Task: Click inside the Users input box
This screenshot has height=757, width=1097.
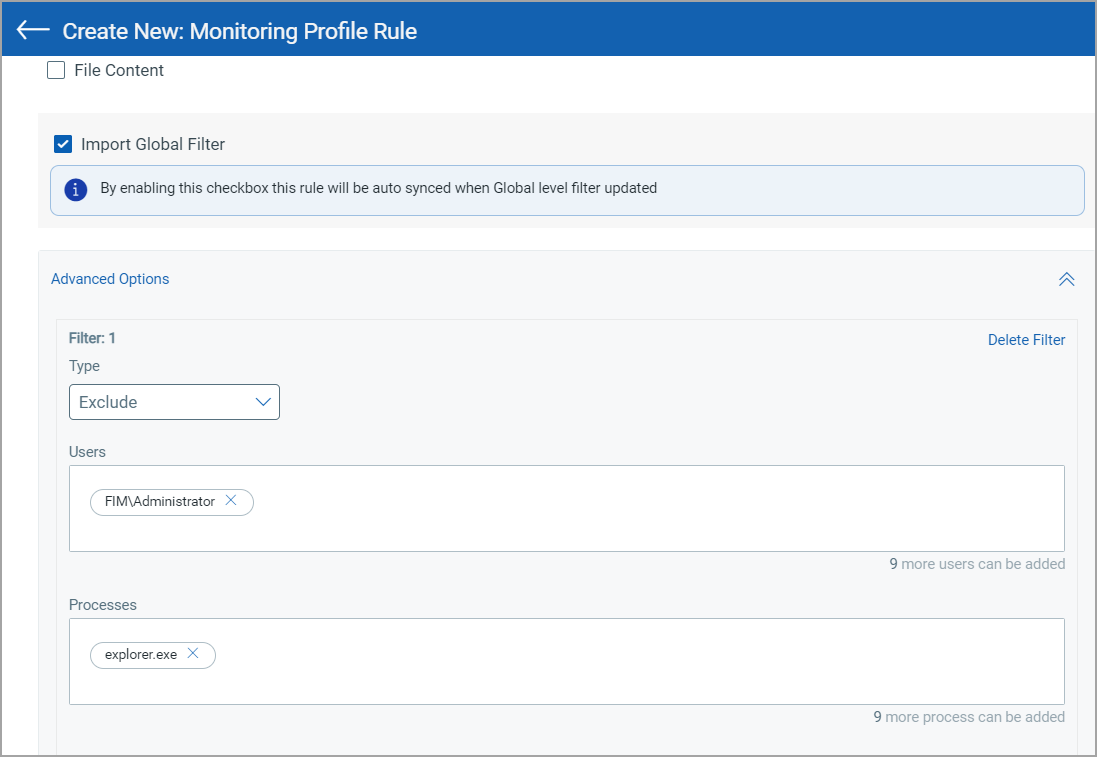Action: 567,509
